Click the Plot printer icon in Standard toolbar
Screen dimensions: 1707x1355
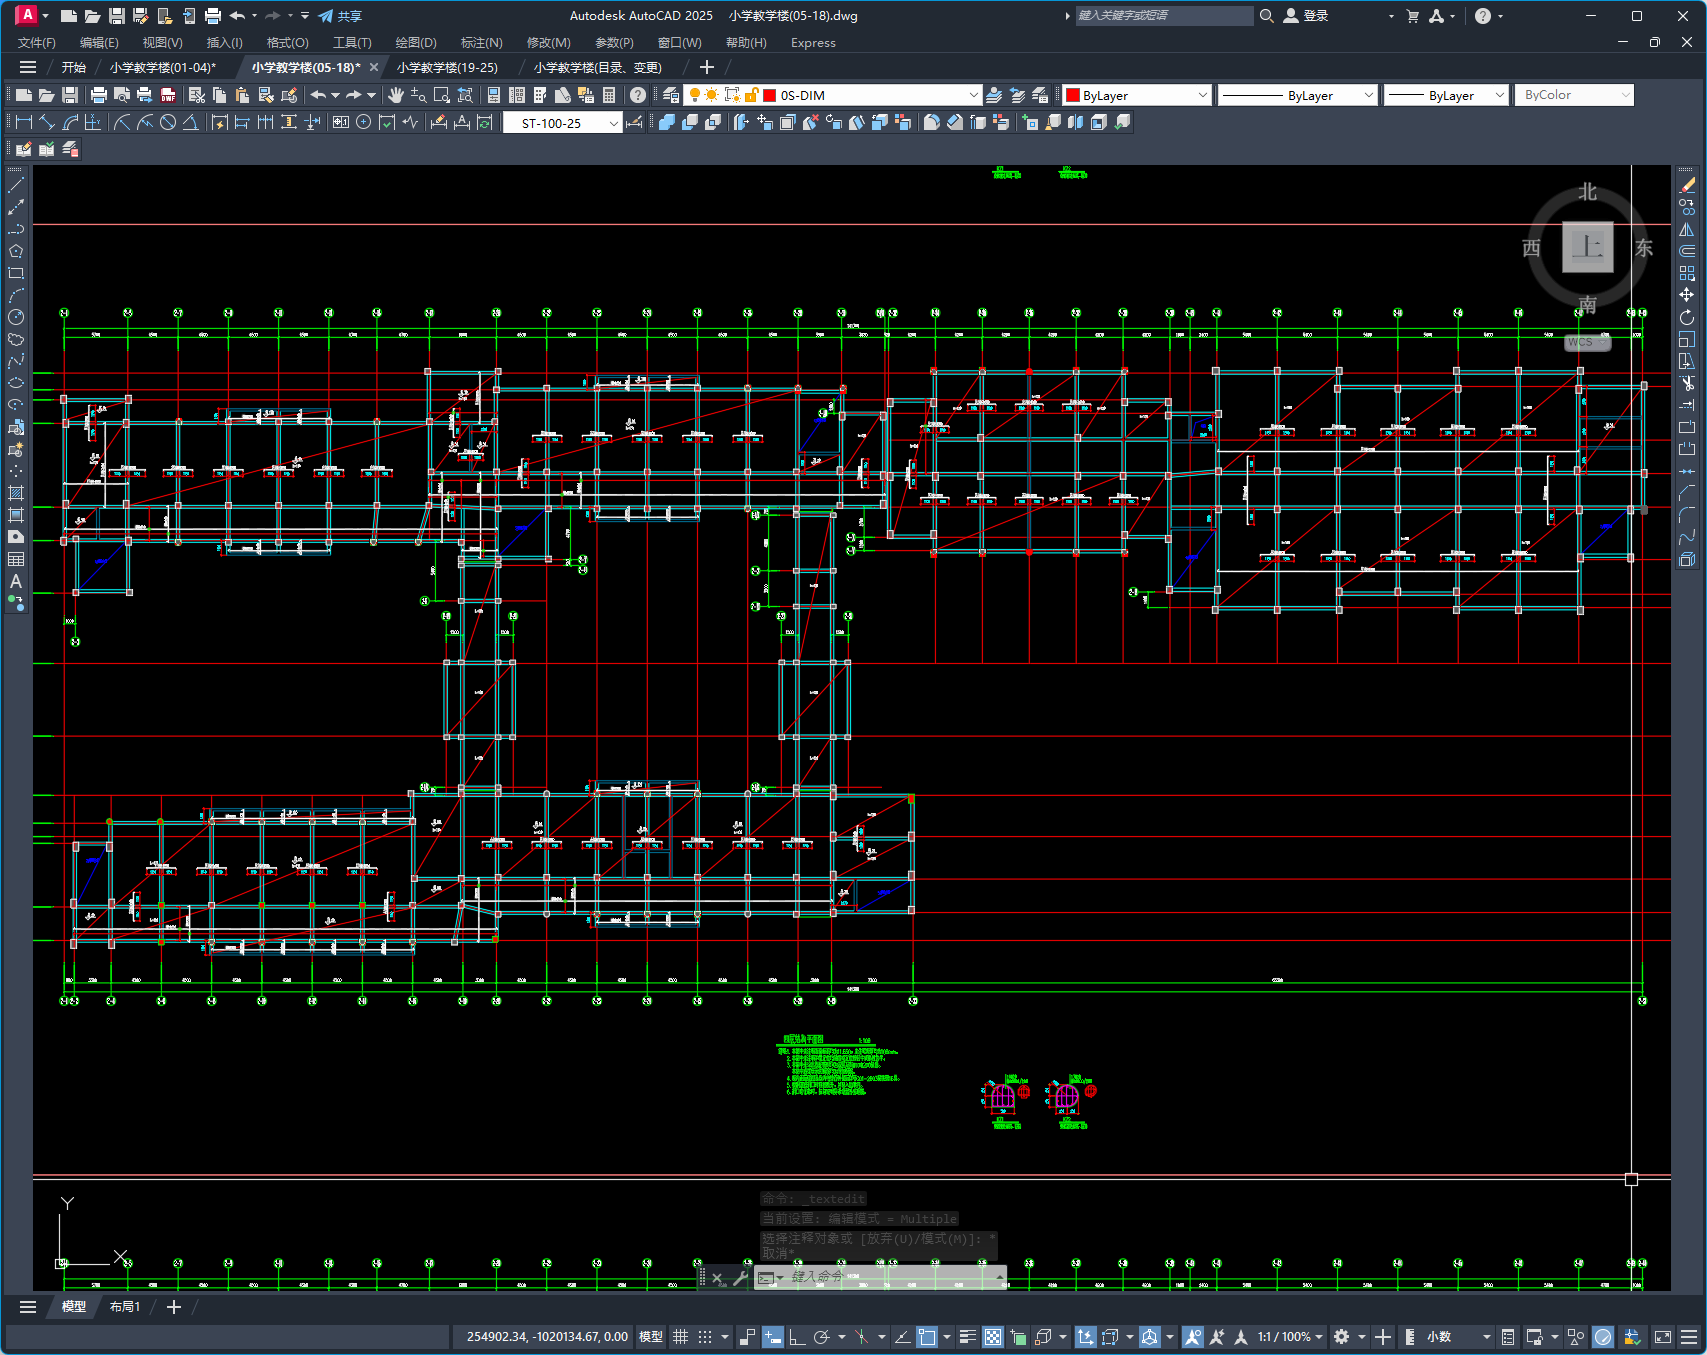point(98,95)
